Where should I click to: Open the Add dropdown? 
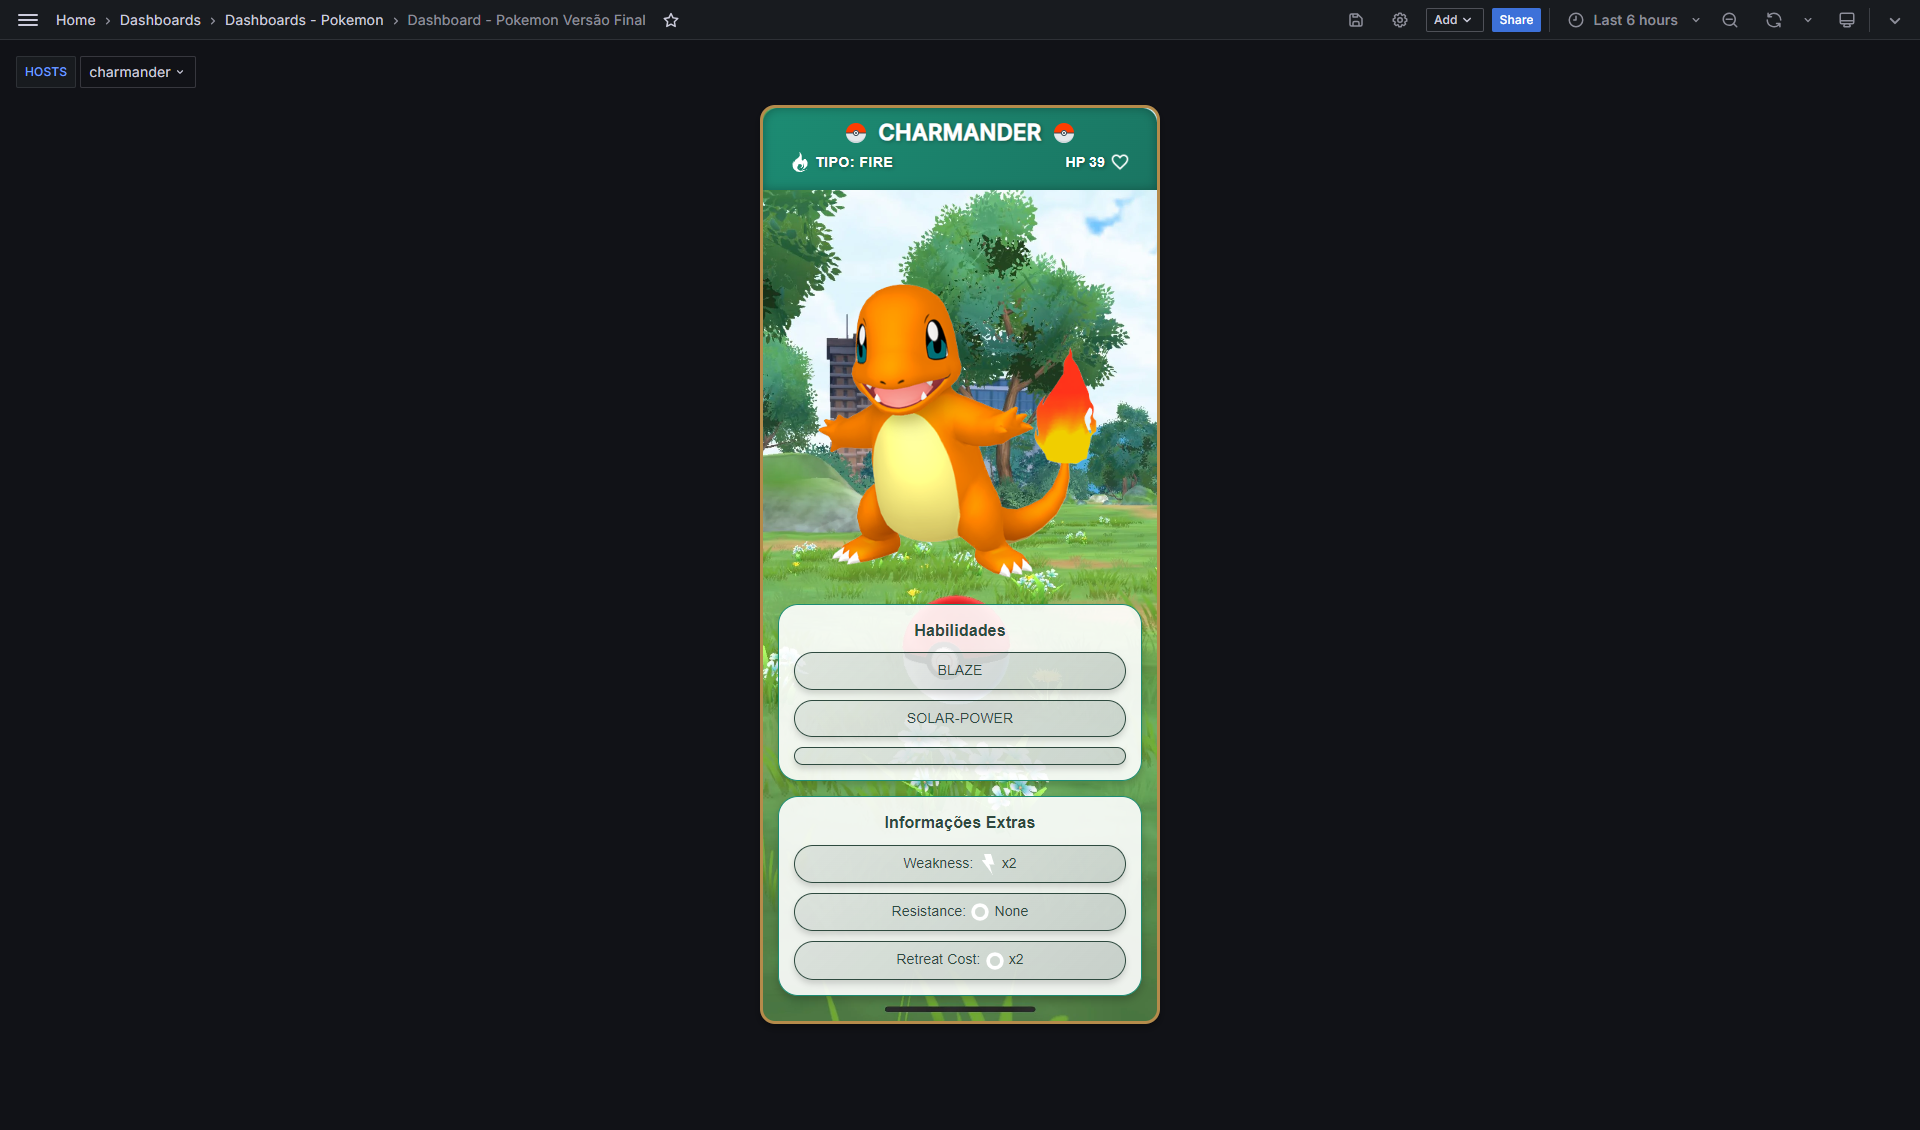(1454, 20)
